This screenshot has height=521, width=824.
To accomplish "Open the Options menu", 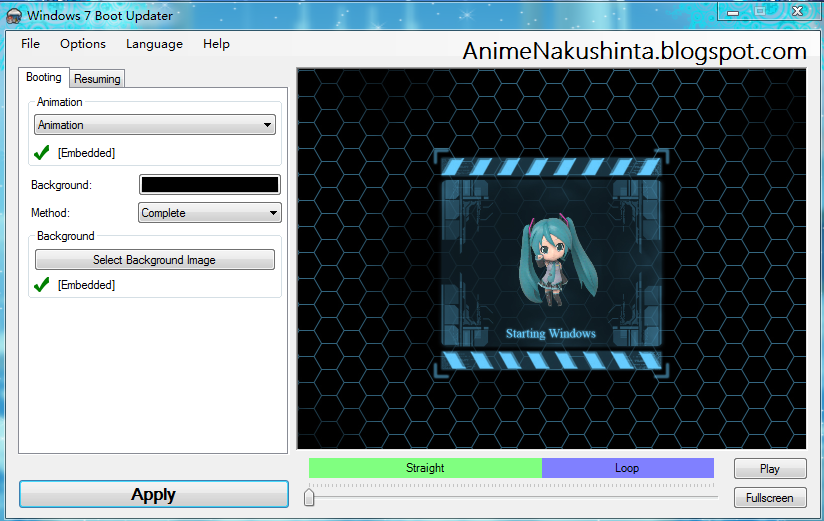I will [83, 44].
